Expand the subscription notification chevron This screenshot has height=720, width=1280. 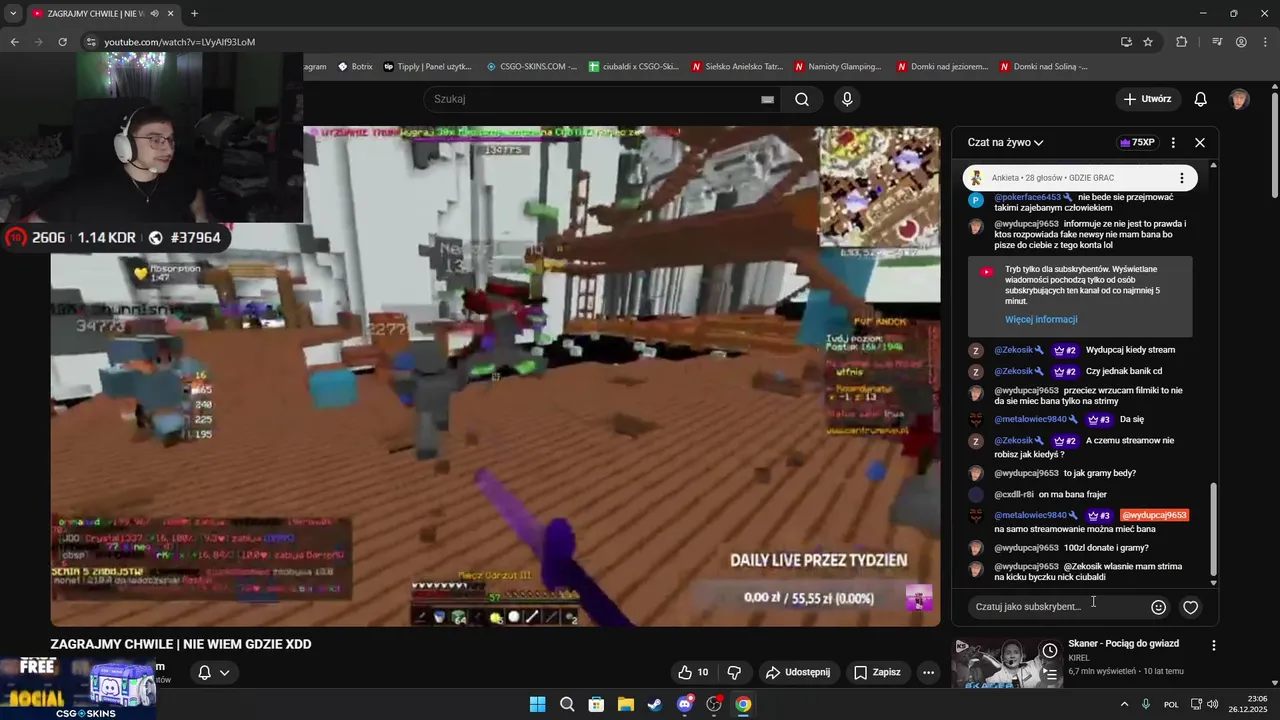[225, 673]
